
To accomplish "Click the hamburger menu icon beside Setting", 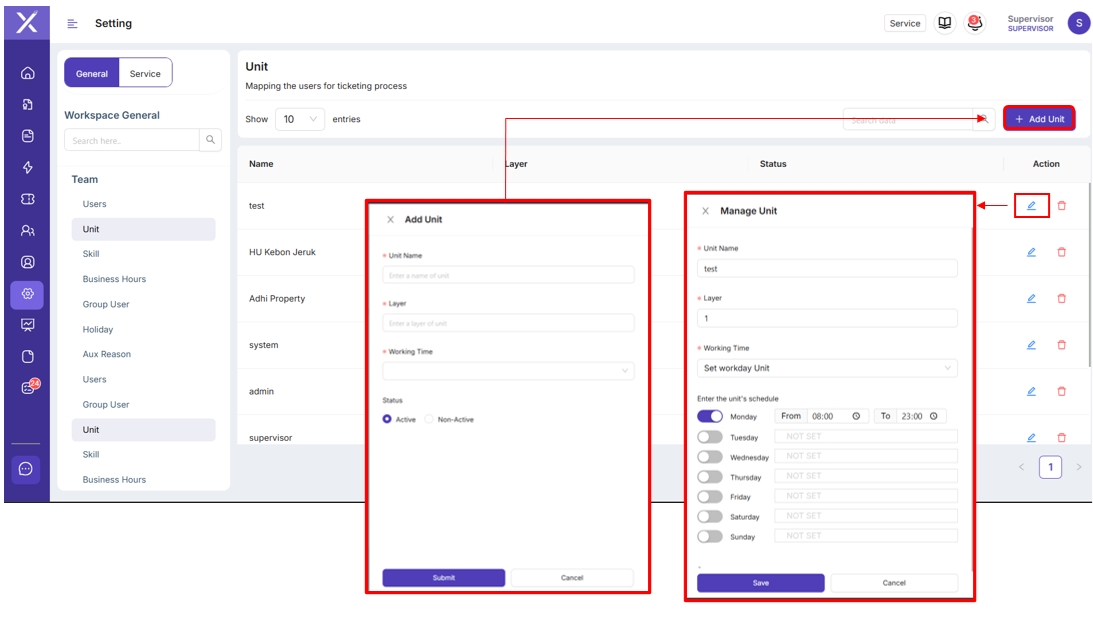I will click(72, 23).
